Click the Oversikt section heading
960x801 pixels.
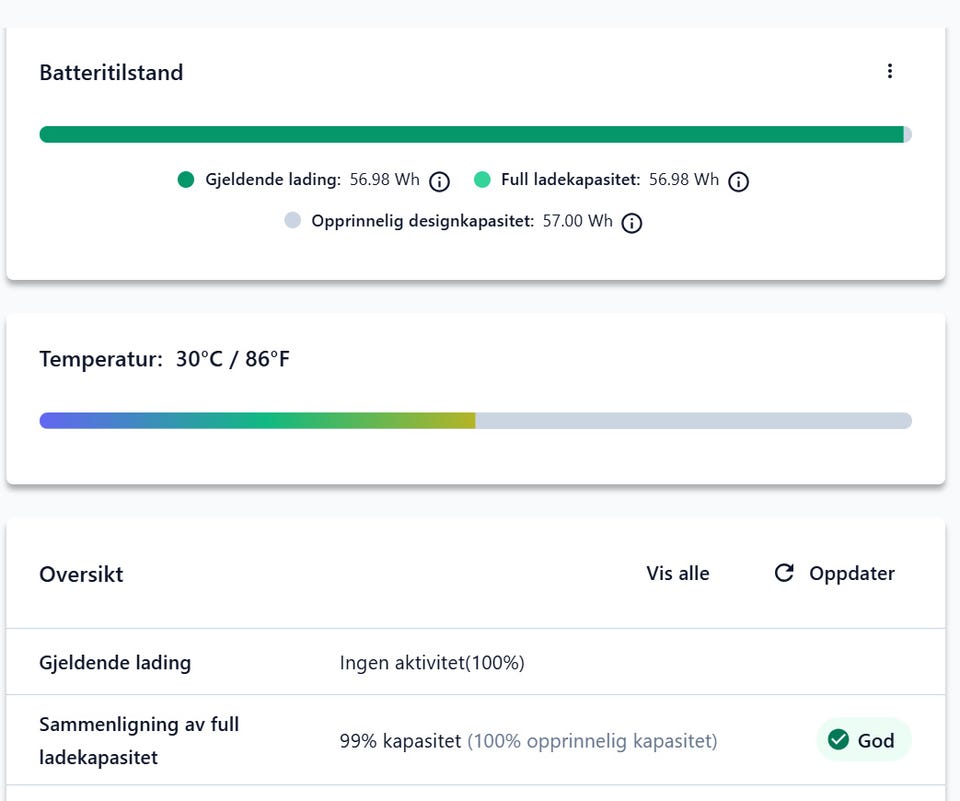pos(81,574)
